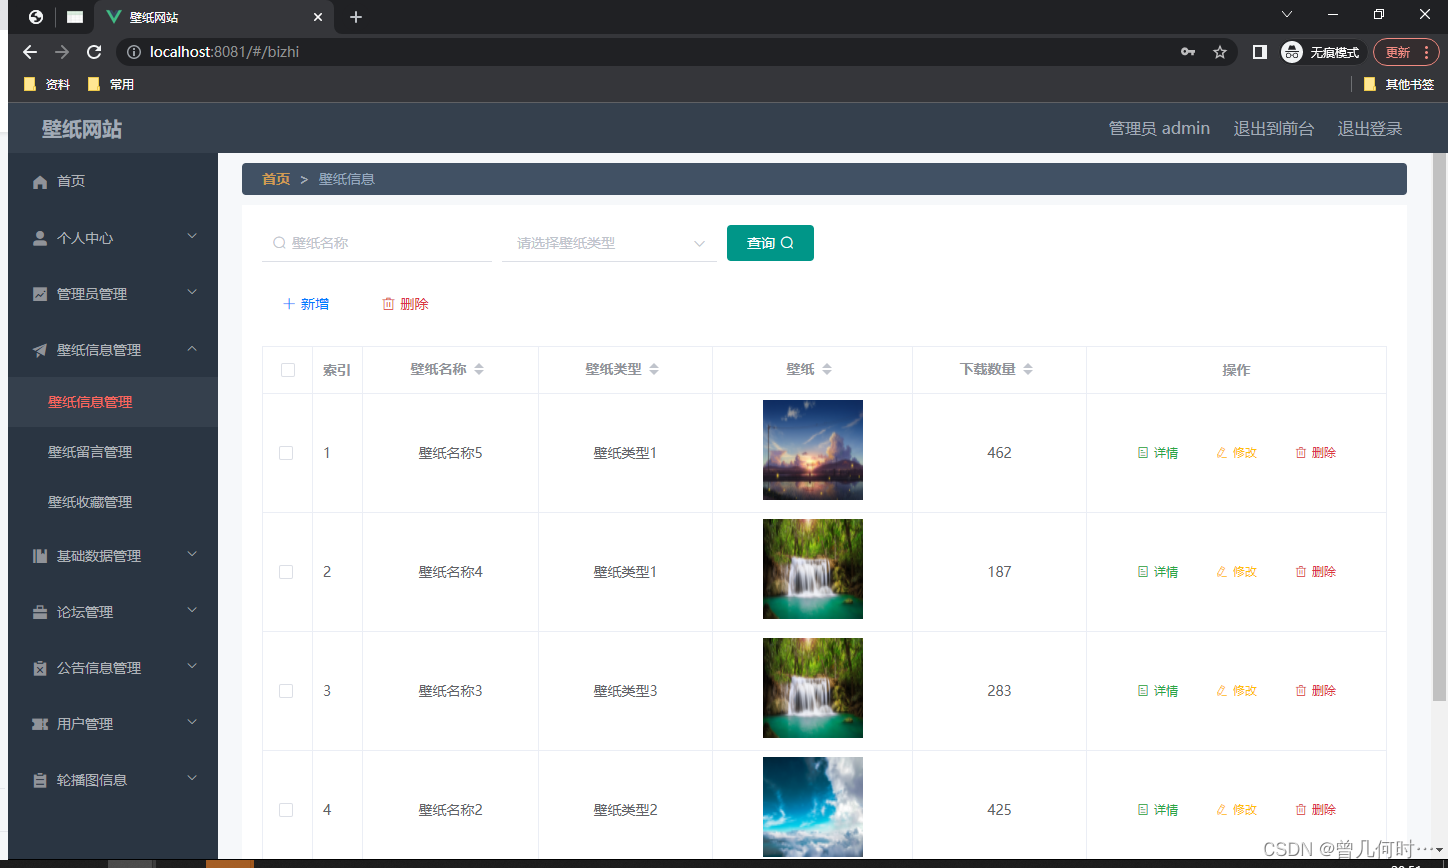
Task: Click the paper-plane icon beside 壁纸信息管理
Action: click(40, 349)
